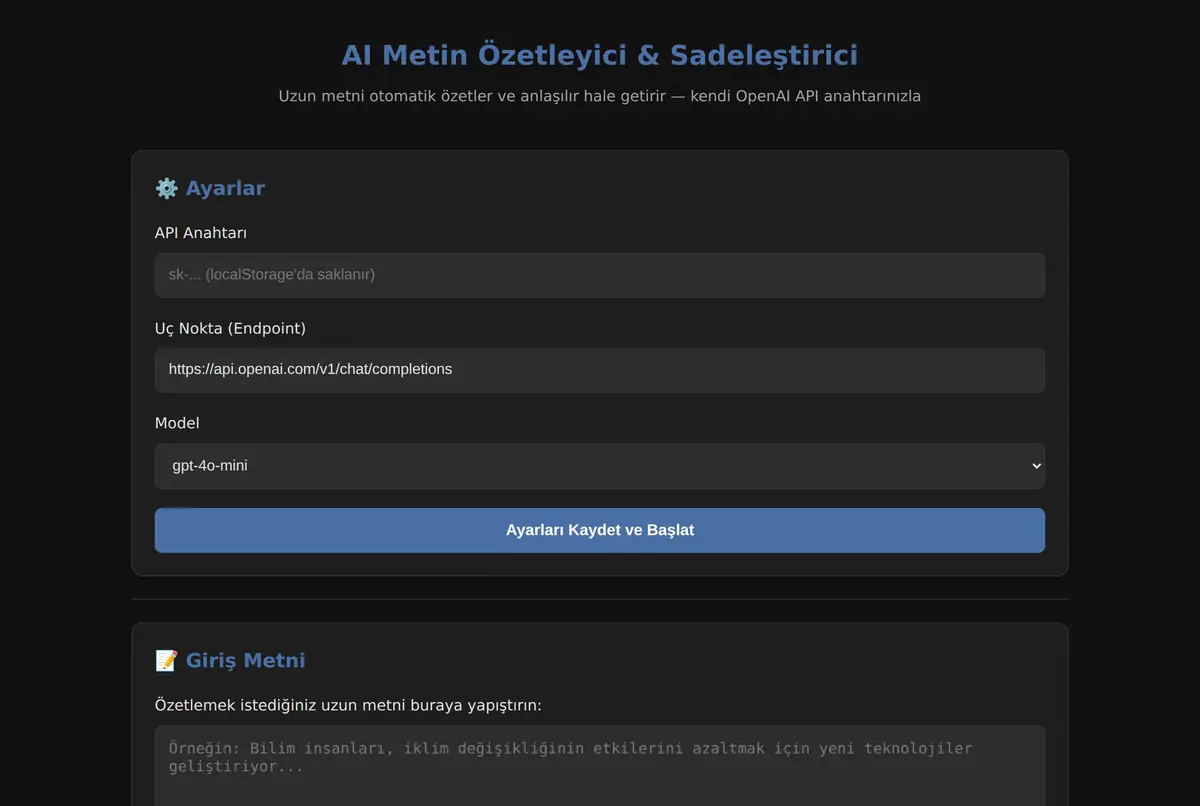This screenshot has height=806, width=1200.
Task: Click Ayarları Kaydet ve Başlat button
Action: click(x=600, y=530)
